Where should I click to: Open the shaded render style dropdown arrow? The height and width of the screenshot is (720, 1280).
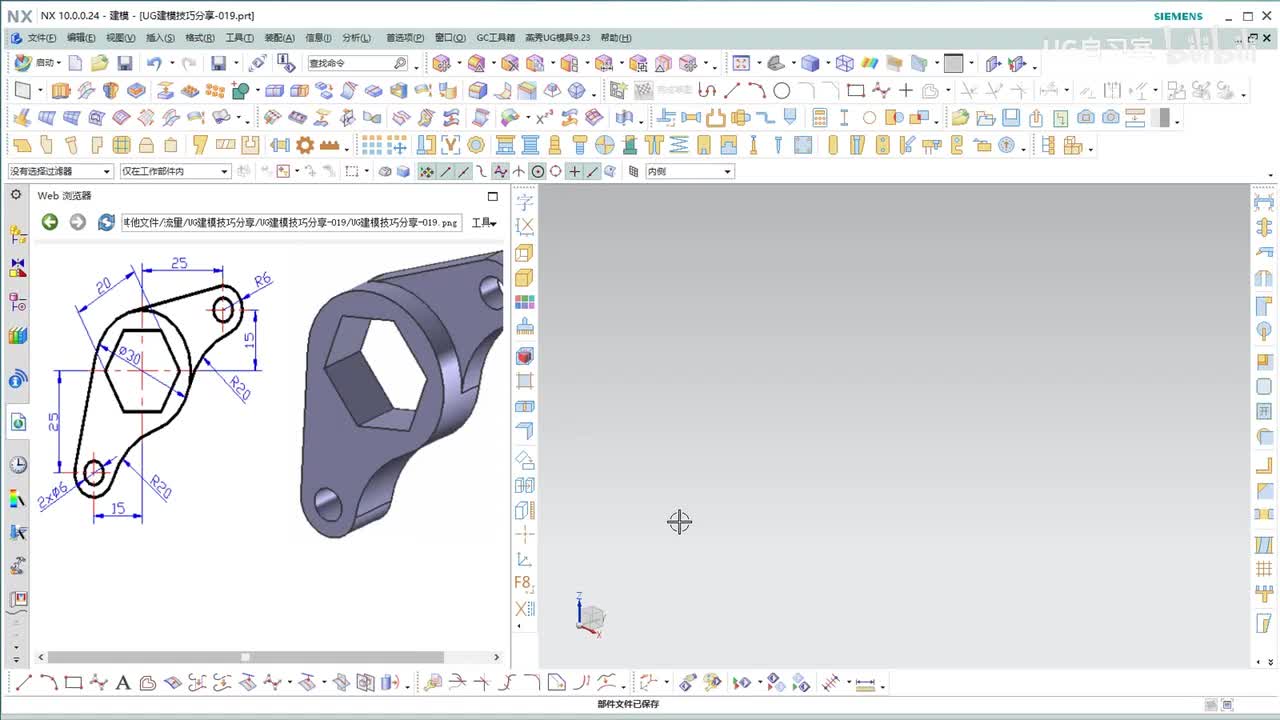pyautogui.click(x=826, y=64)
